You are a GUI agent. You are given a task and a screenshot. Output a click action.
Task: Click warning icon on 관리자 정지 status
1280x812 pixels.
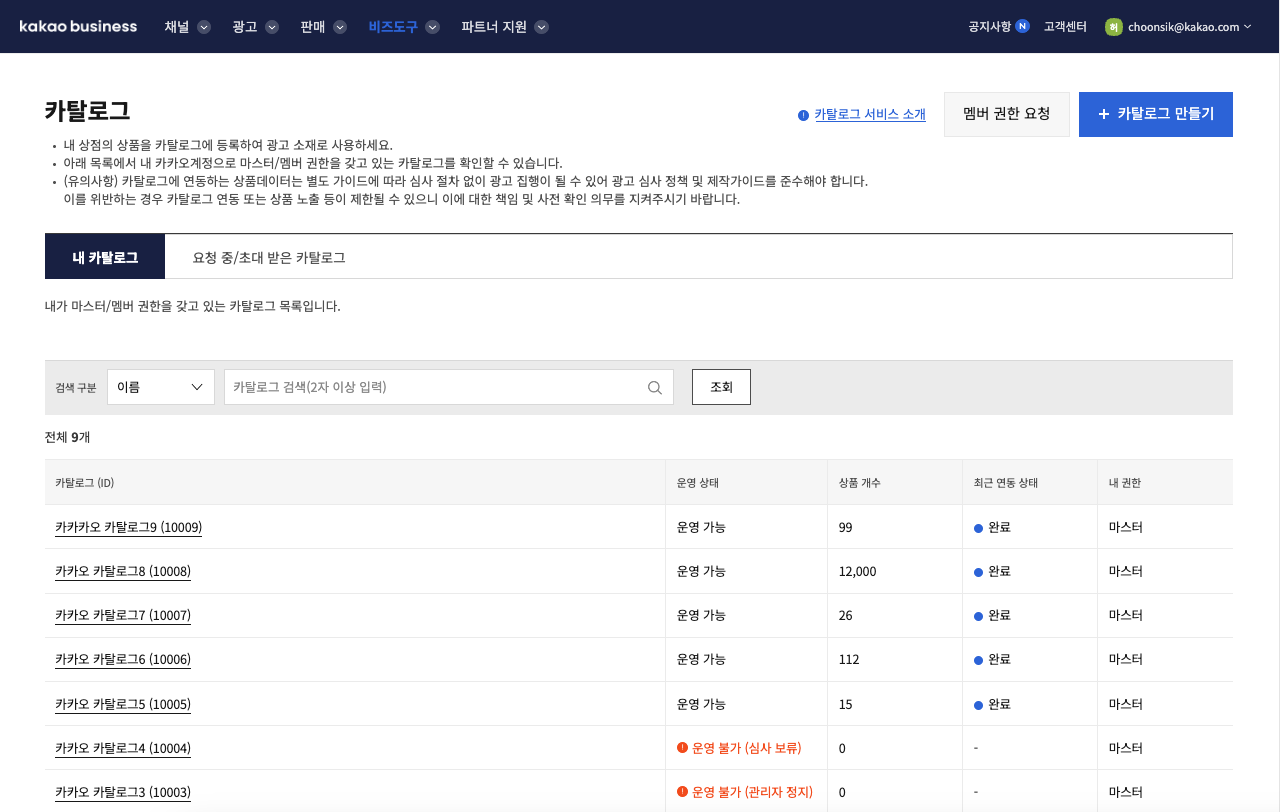point(683,792)
